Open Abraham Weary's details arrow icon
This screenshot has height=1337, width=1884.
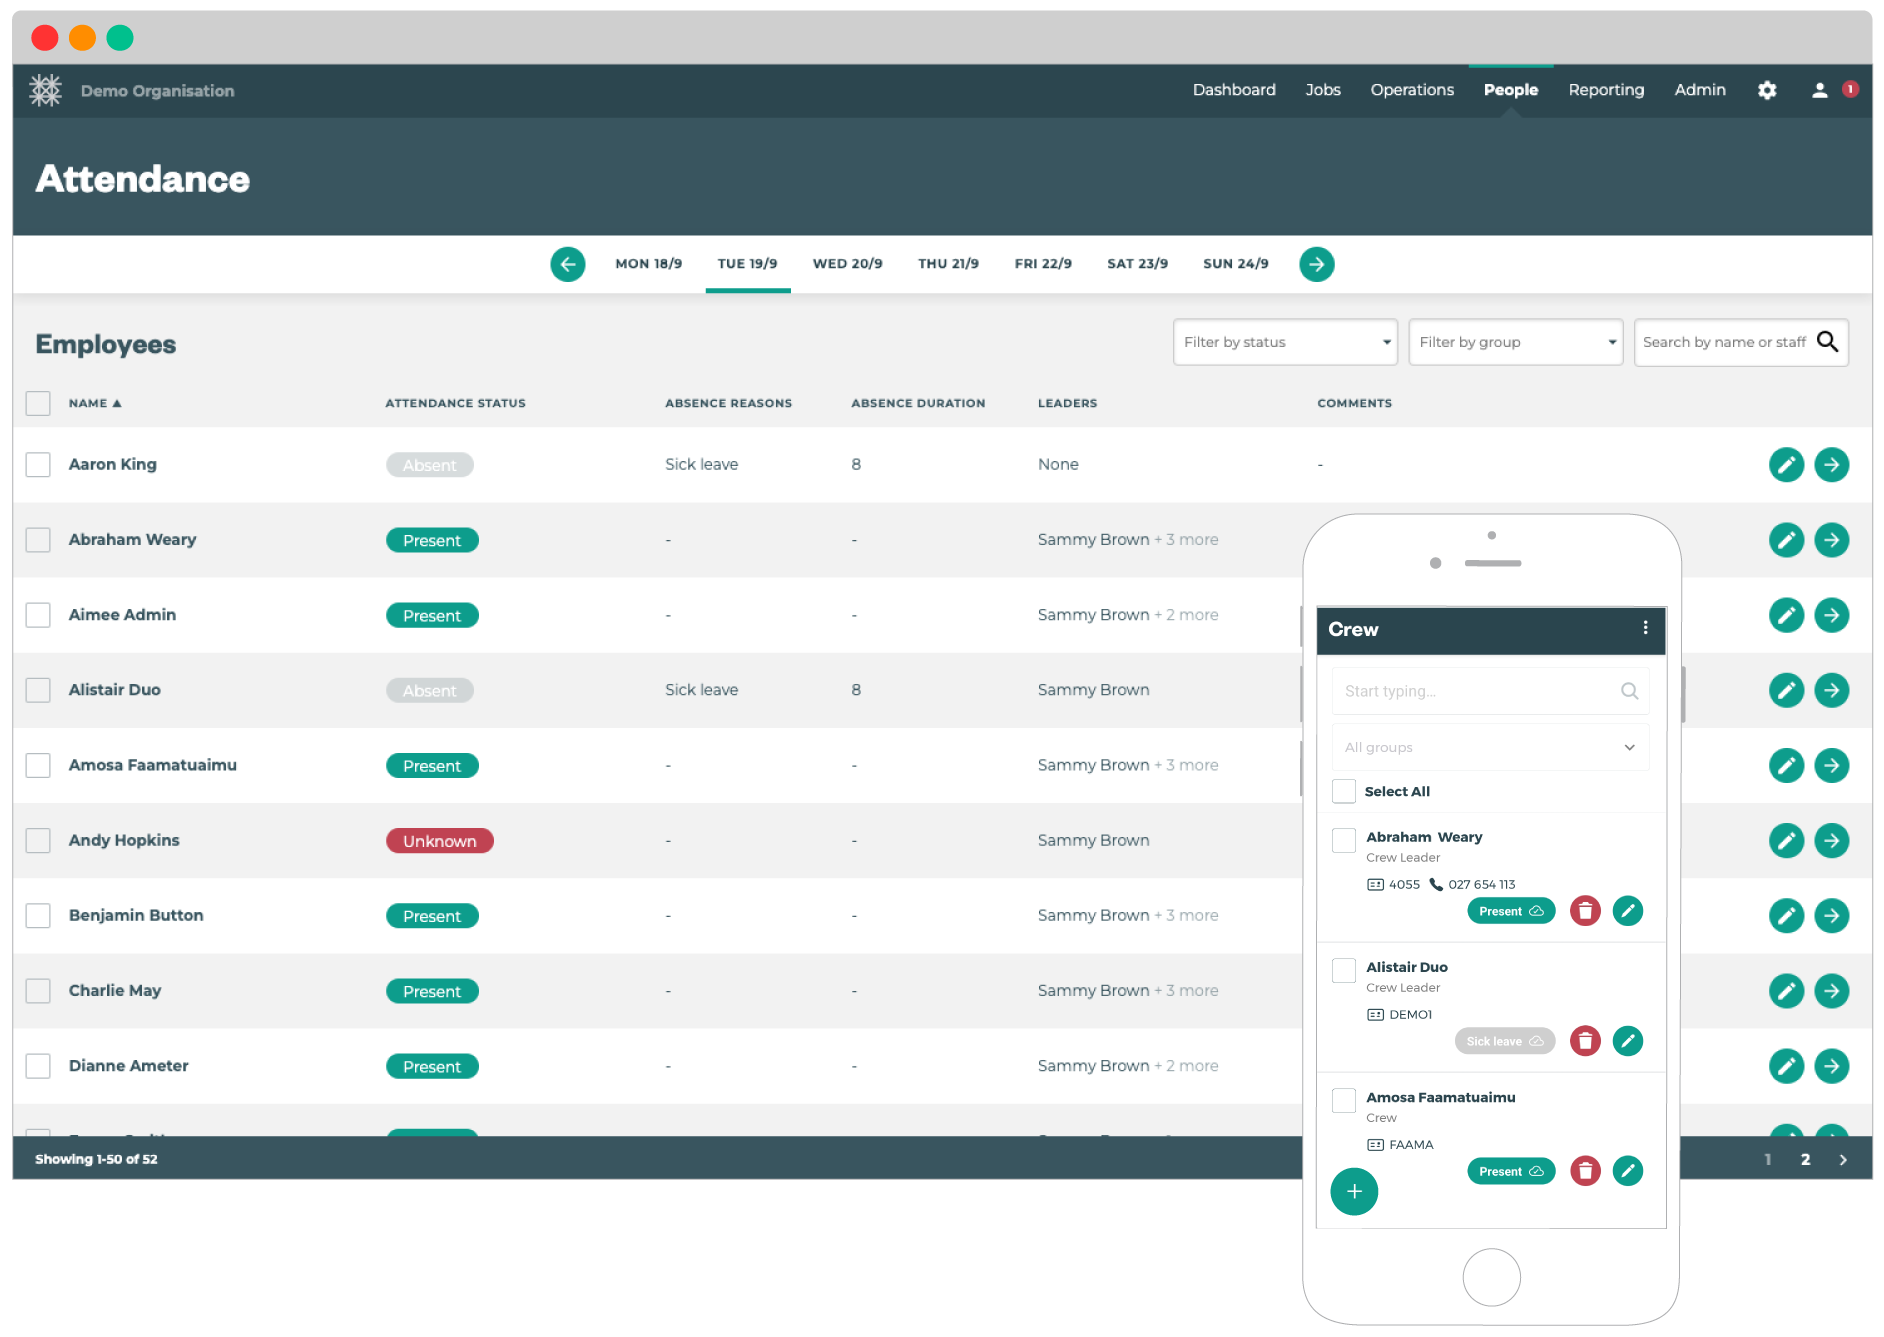tap(1831, 540)
